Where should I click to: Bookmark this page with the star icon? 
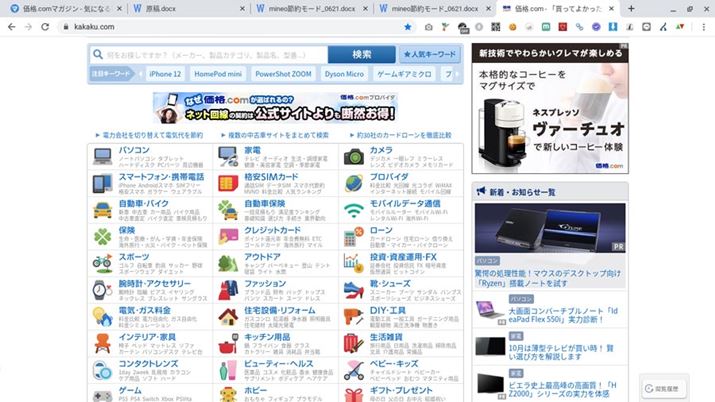pos(408,27)
